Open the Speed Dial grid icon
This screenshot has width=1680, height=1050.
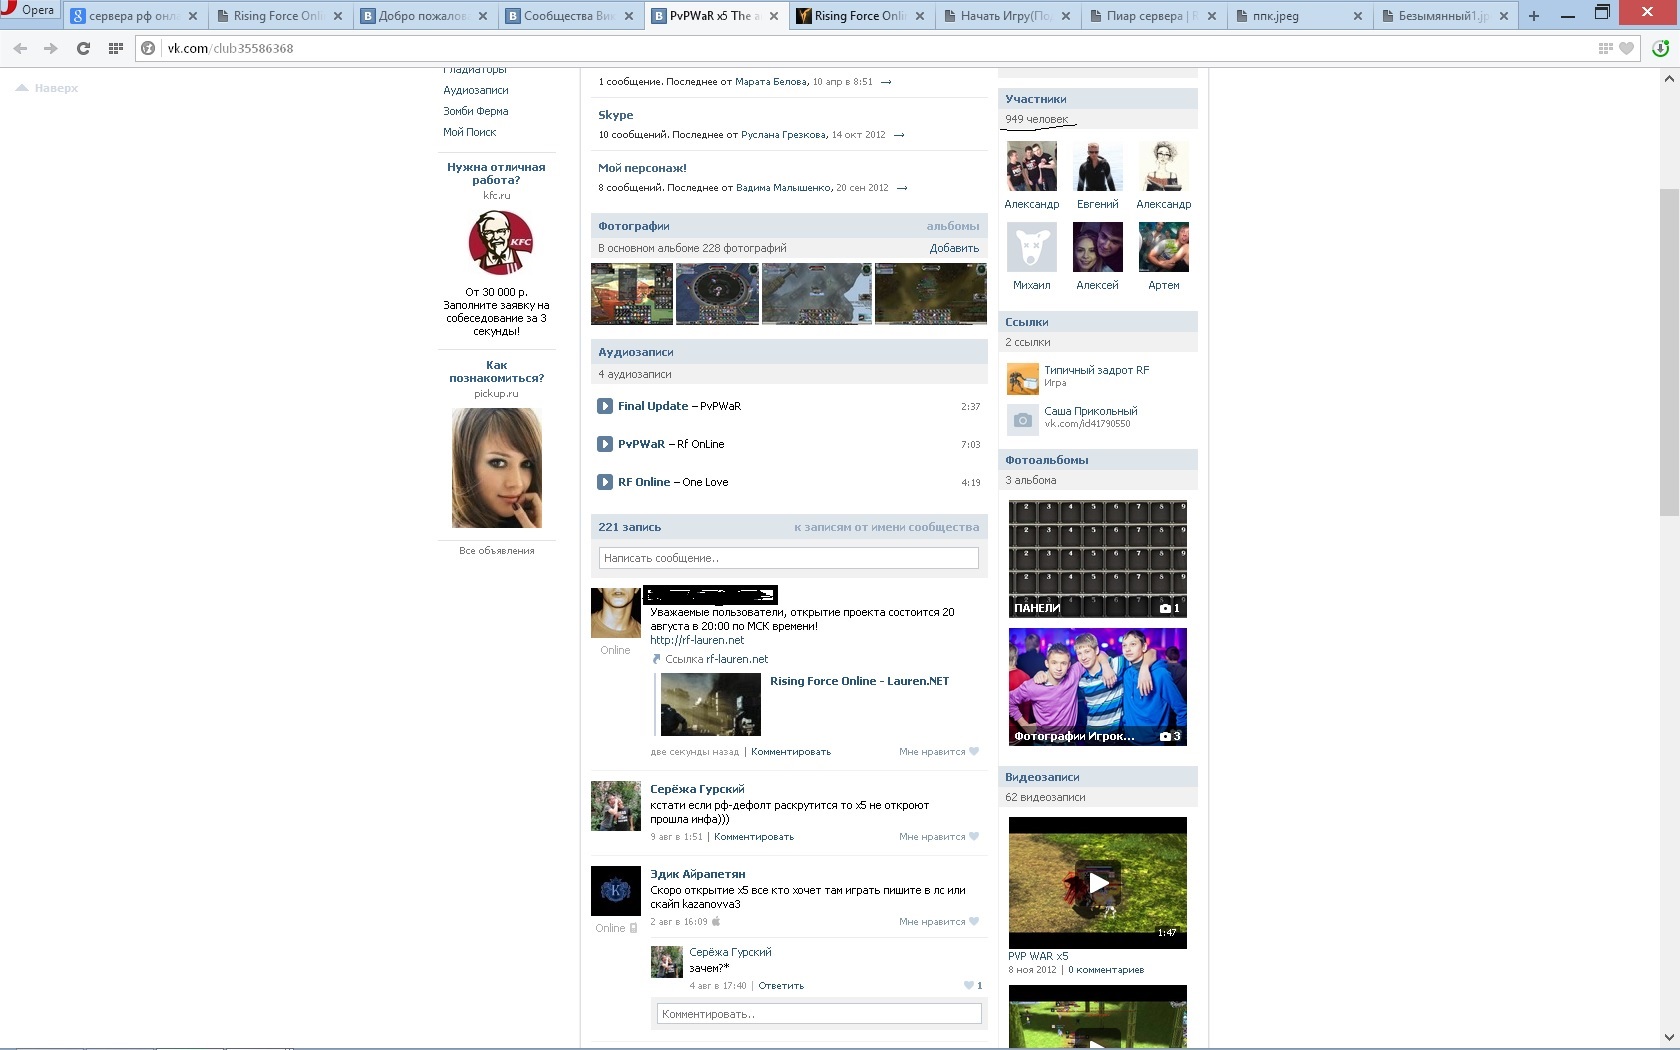[x=116, y=48]
